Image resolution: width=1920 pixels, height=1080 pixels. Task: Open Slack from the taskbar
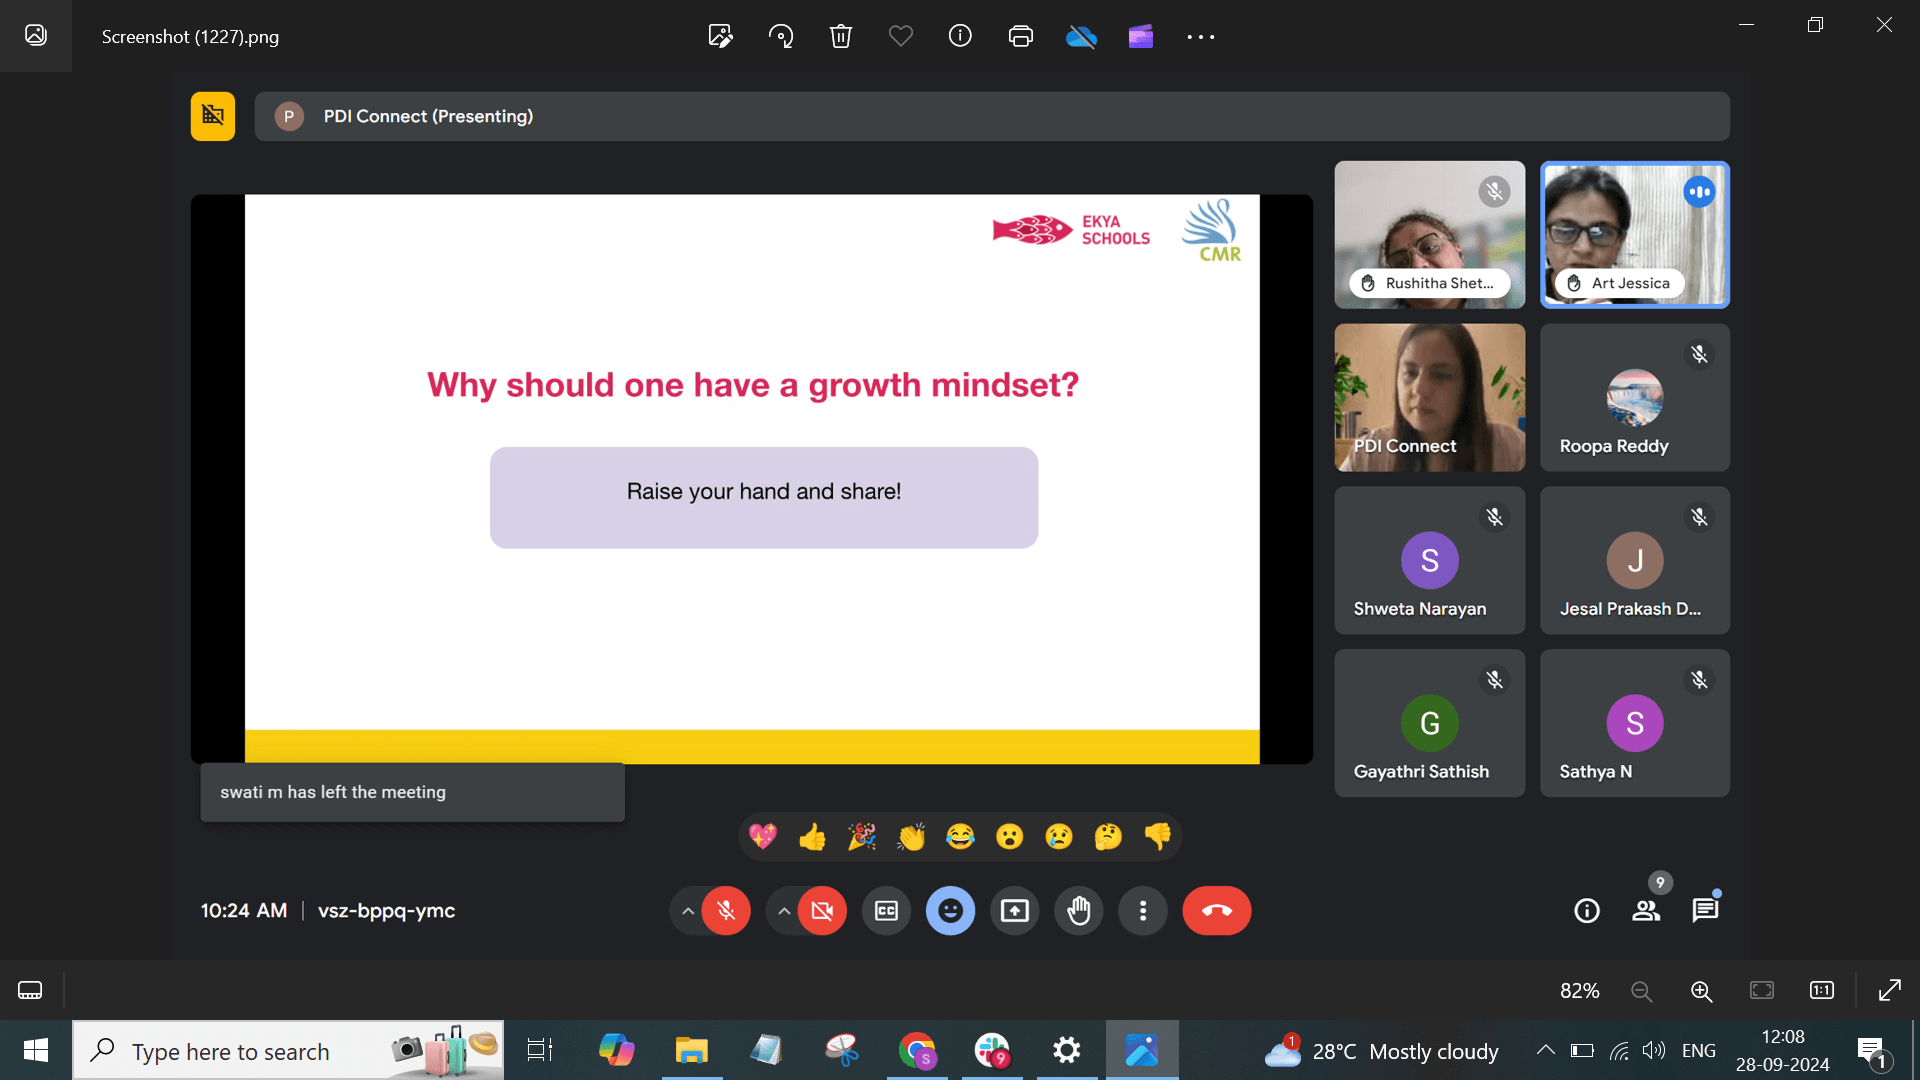(x=992, y=1050)
